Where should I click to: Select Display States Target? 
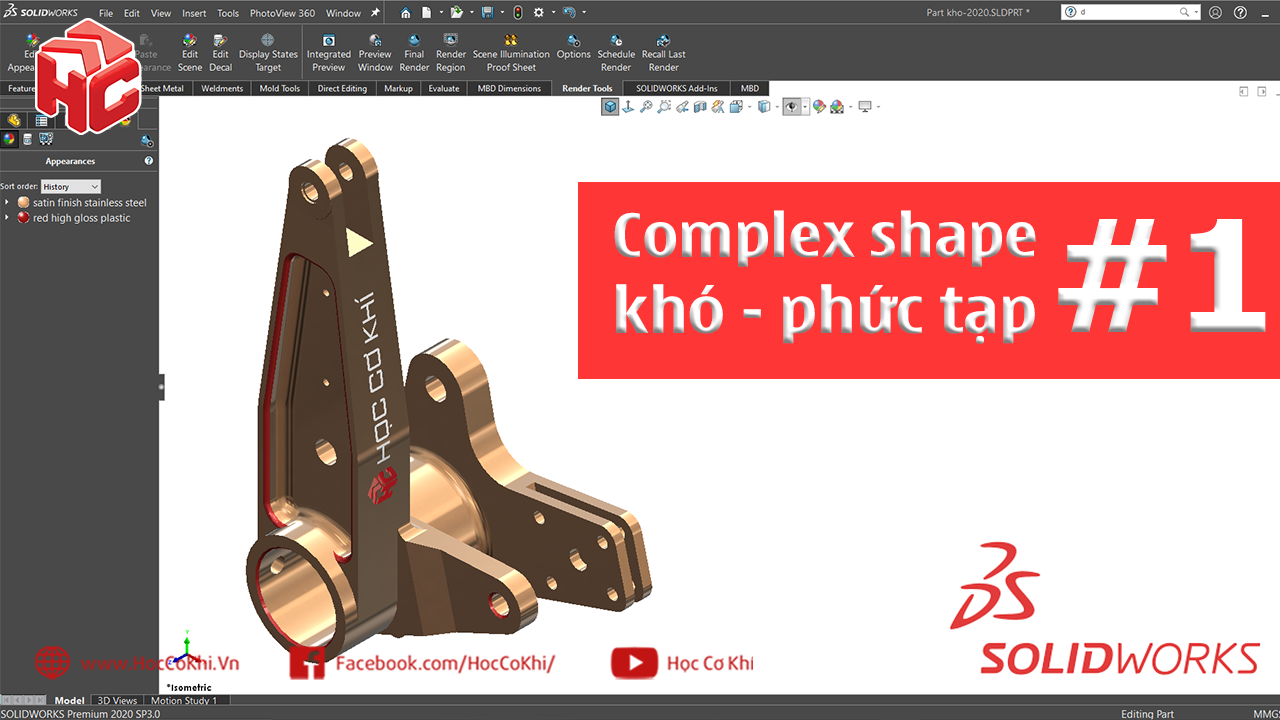tap(268, 53)
